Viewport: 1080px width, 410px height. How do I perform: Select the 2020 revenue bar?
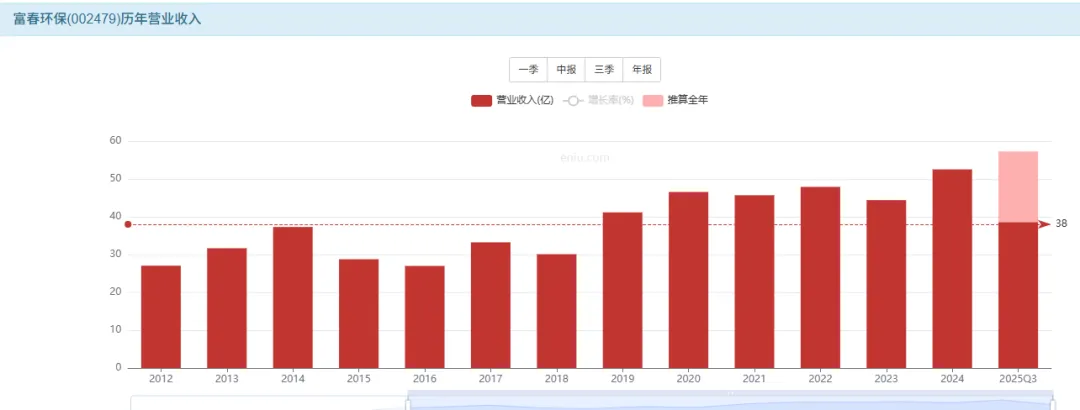coord(689,280)
